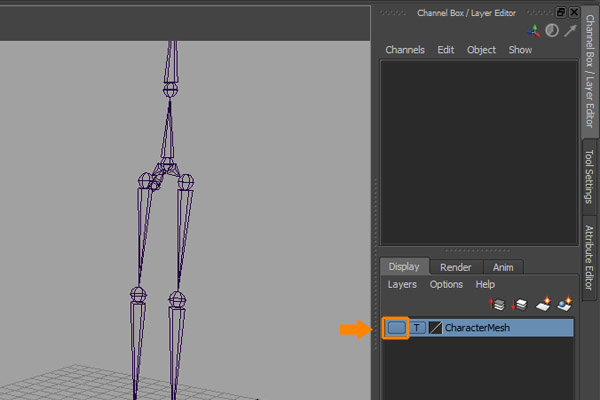This screenshot has width=600, height=400.
Task: Click the Show menu in Channel Box
Action: [520, 50]
